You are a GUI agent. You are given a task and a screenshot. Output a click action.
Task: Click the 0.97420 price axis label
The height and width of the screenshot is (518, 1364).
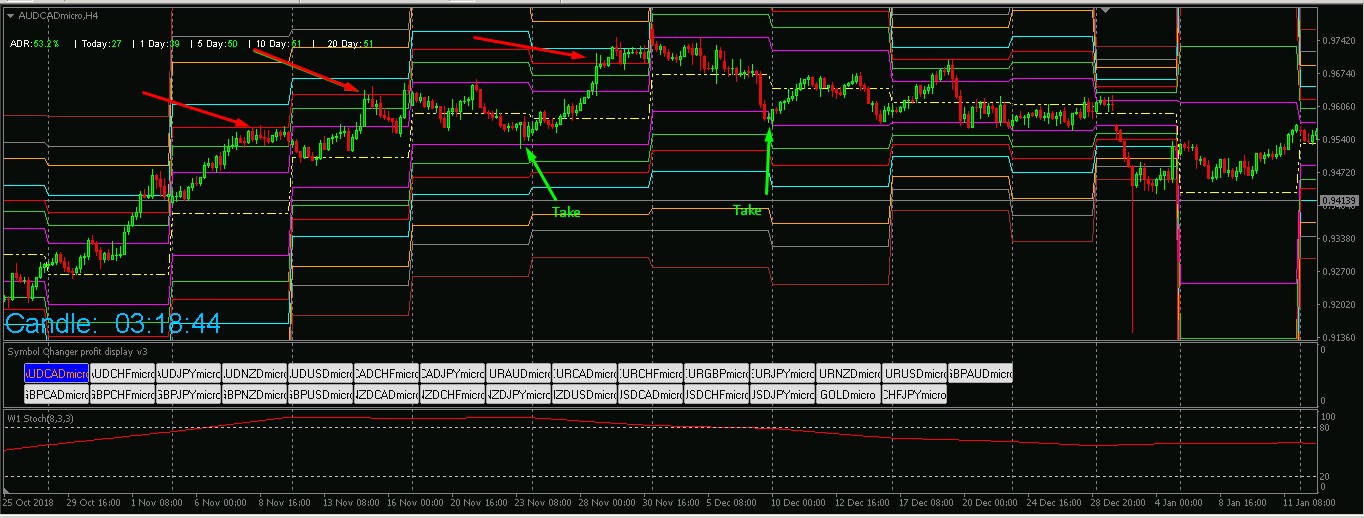pyautogui.click(x=1338, y=41)
